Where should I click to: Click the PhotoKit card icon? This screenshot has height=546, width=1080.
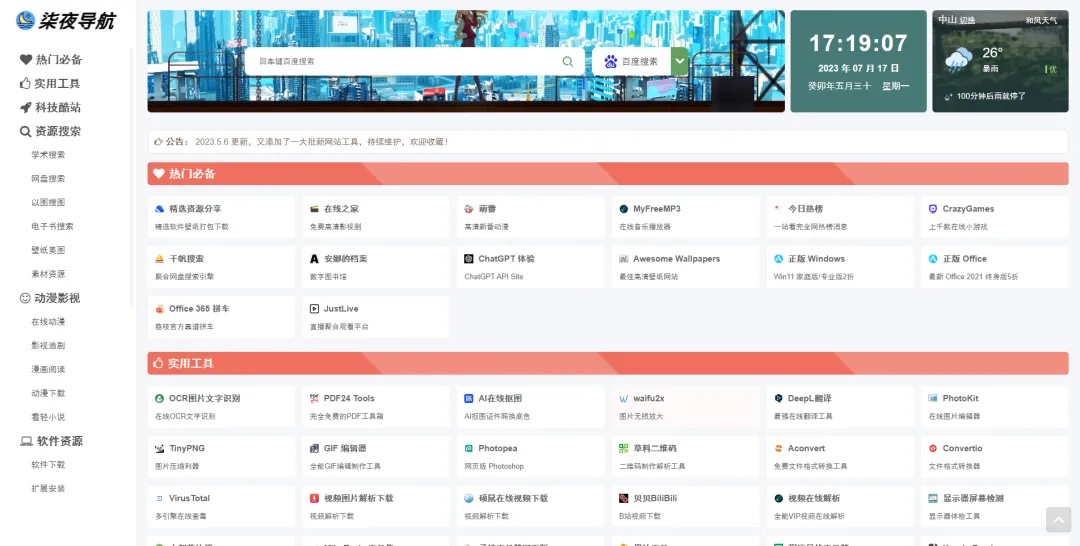pos(933,399)
